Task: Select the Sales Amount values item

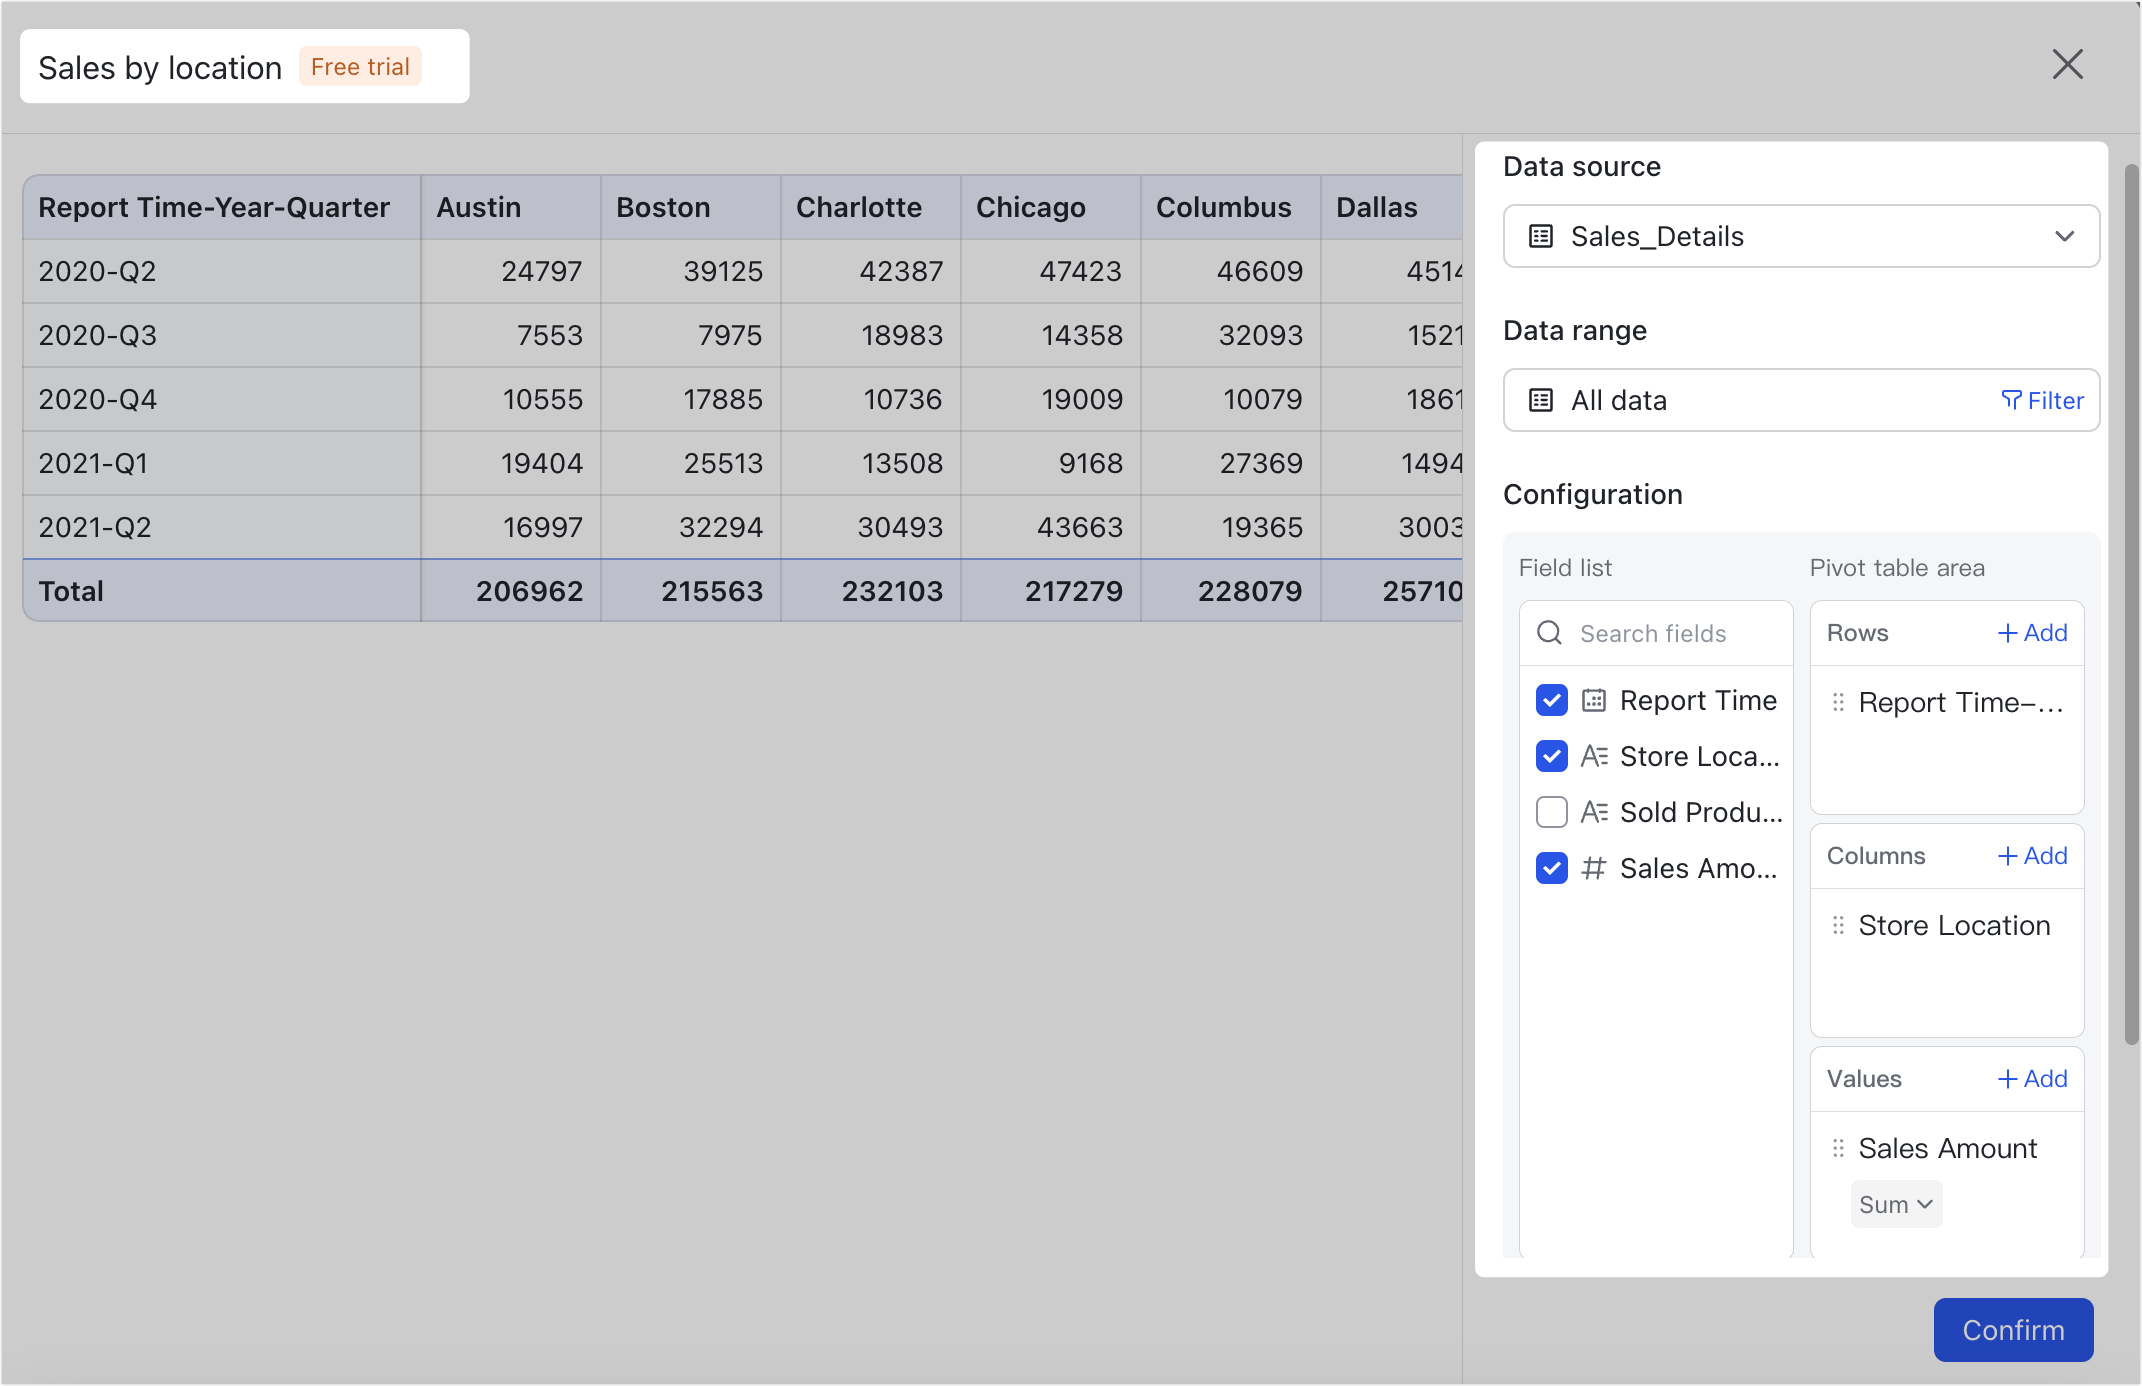Action: (1947, 1148)
